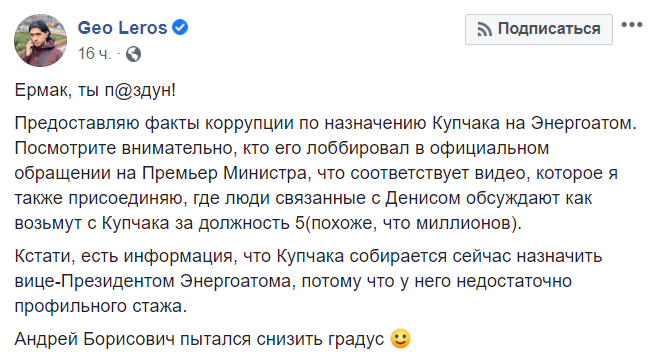
Task: Click the word "Денисом" in the post
Action: coord(423,198)
